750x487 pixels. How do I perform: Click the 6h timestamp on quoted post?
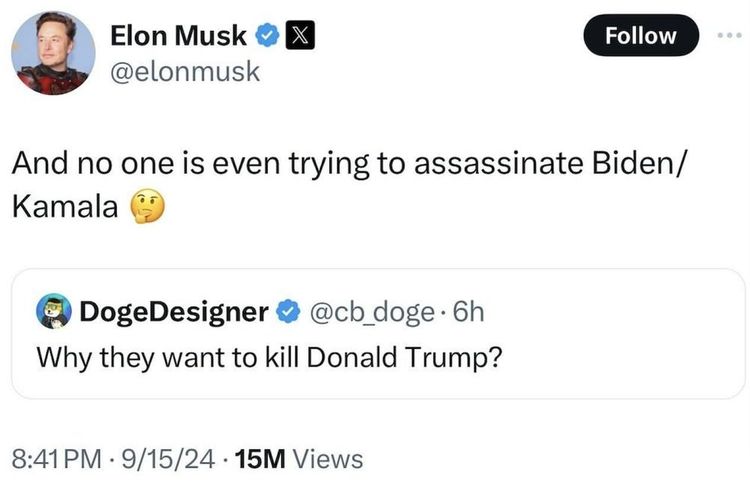click(467, 312)
